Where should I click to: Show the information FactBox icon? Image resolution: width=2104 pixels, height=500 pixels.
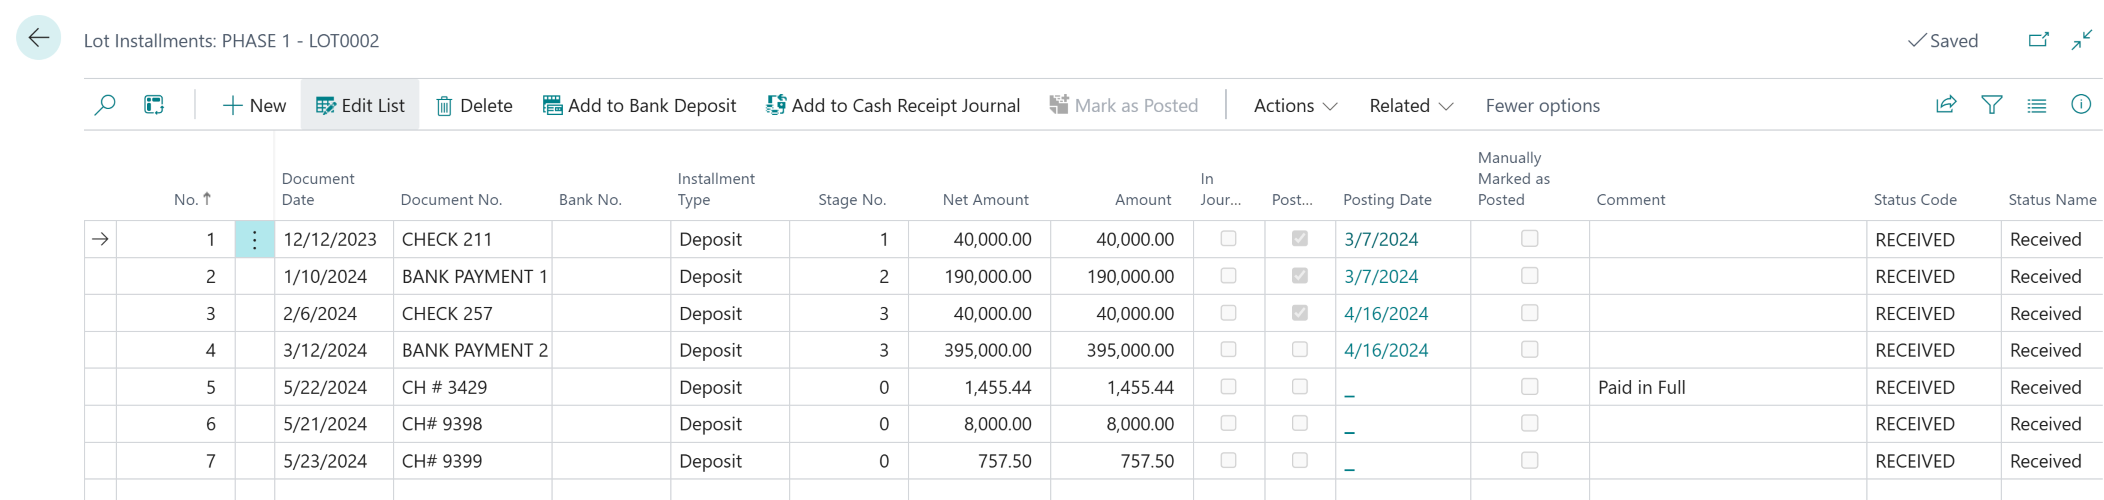pyautogui.click(x=2081, y=105)
